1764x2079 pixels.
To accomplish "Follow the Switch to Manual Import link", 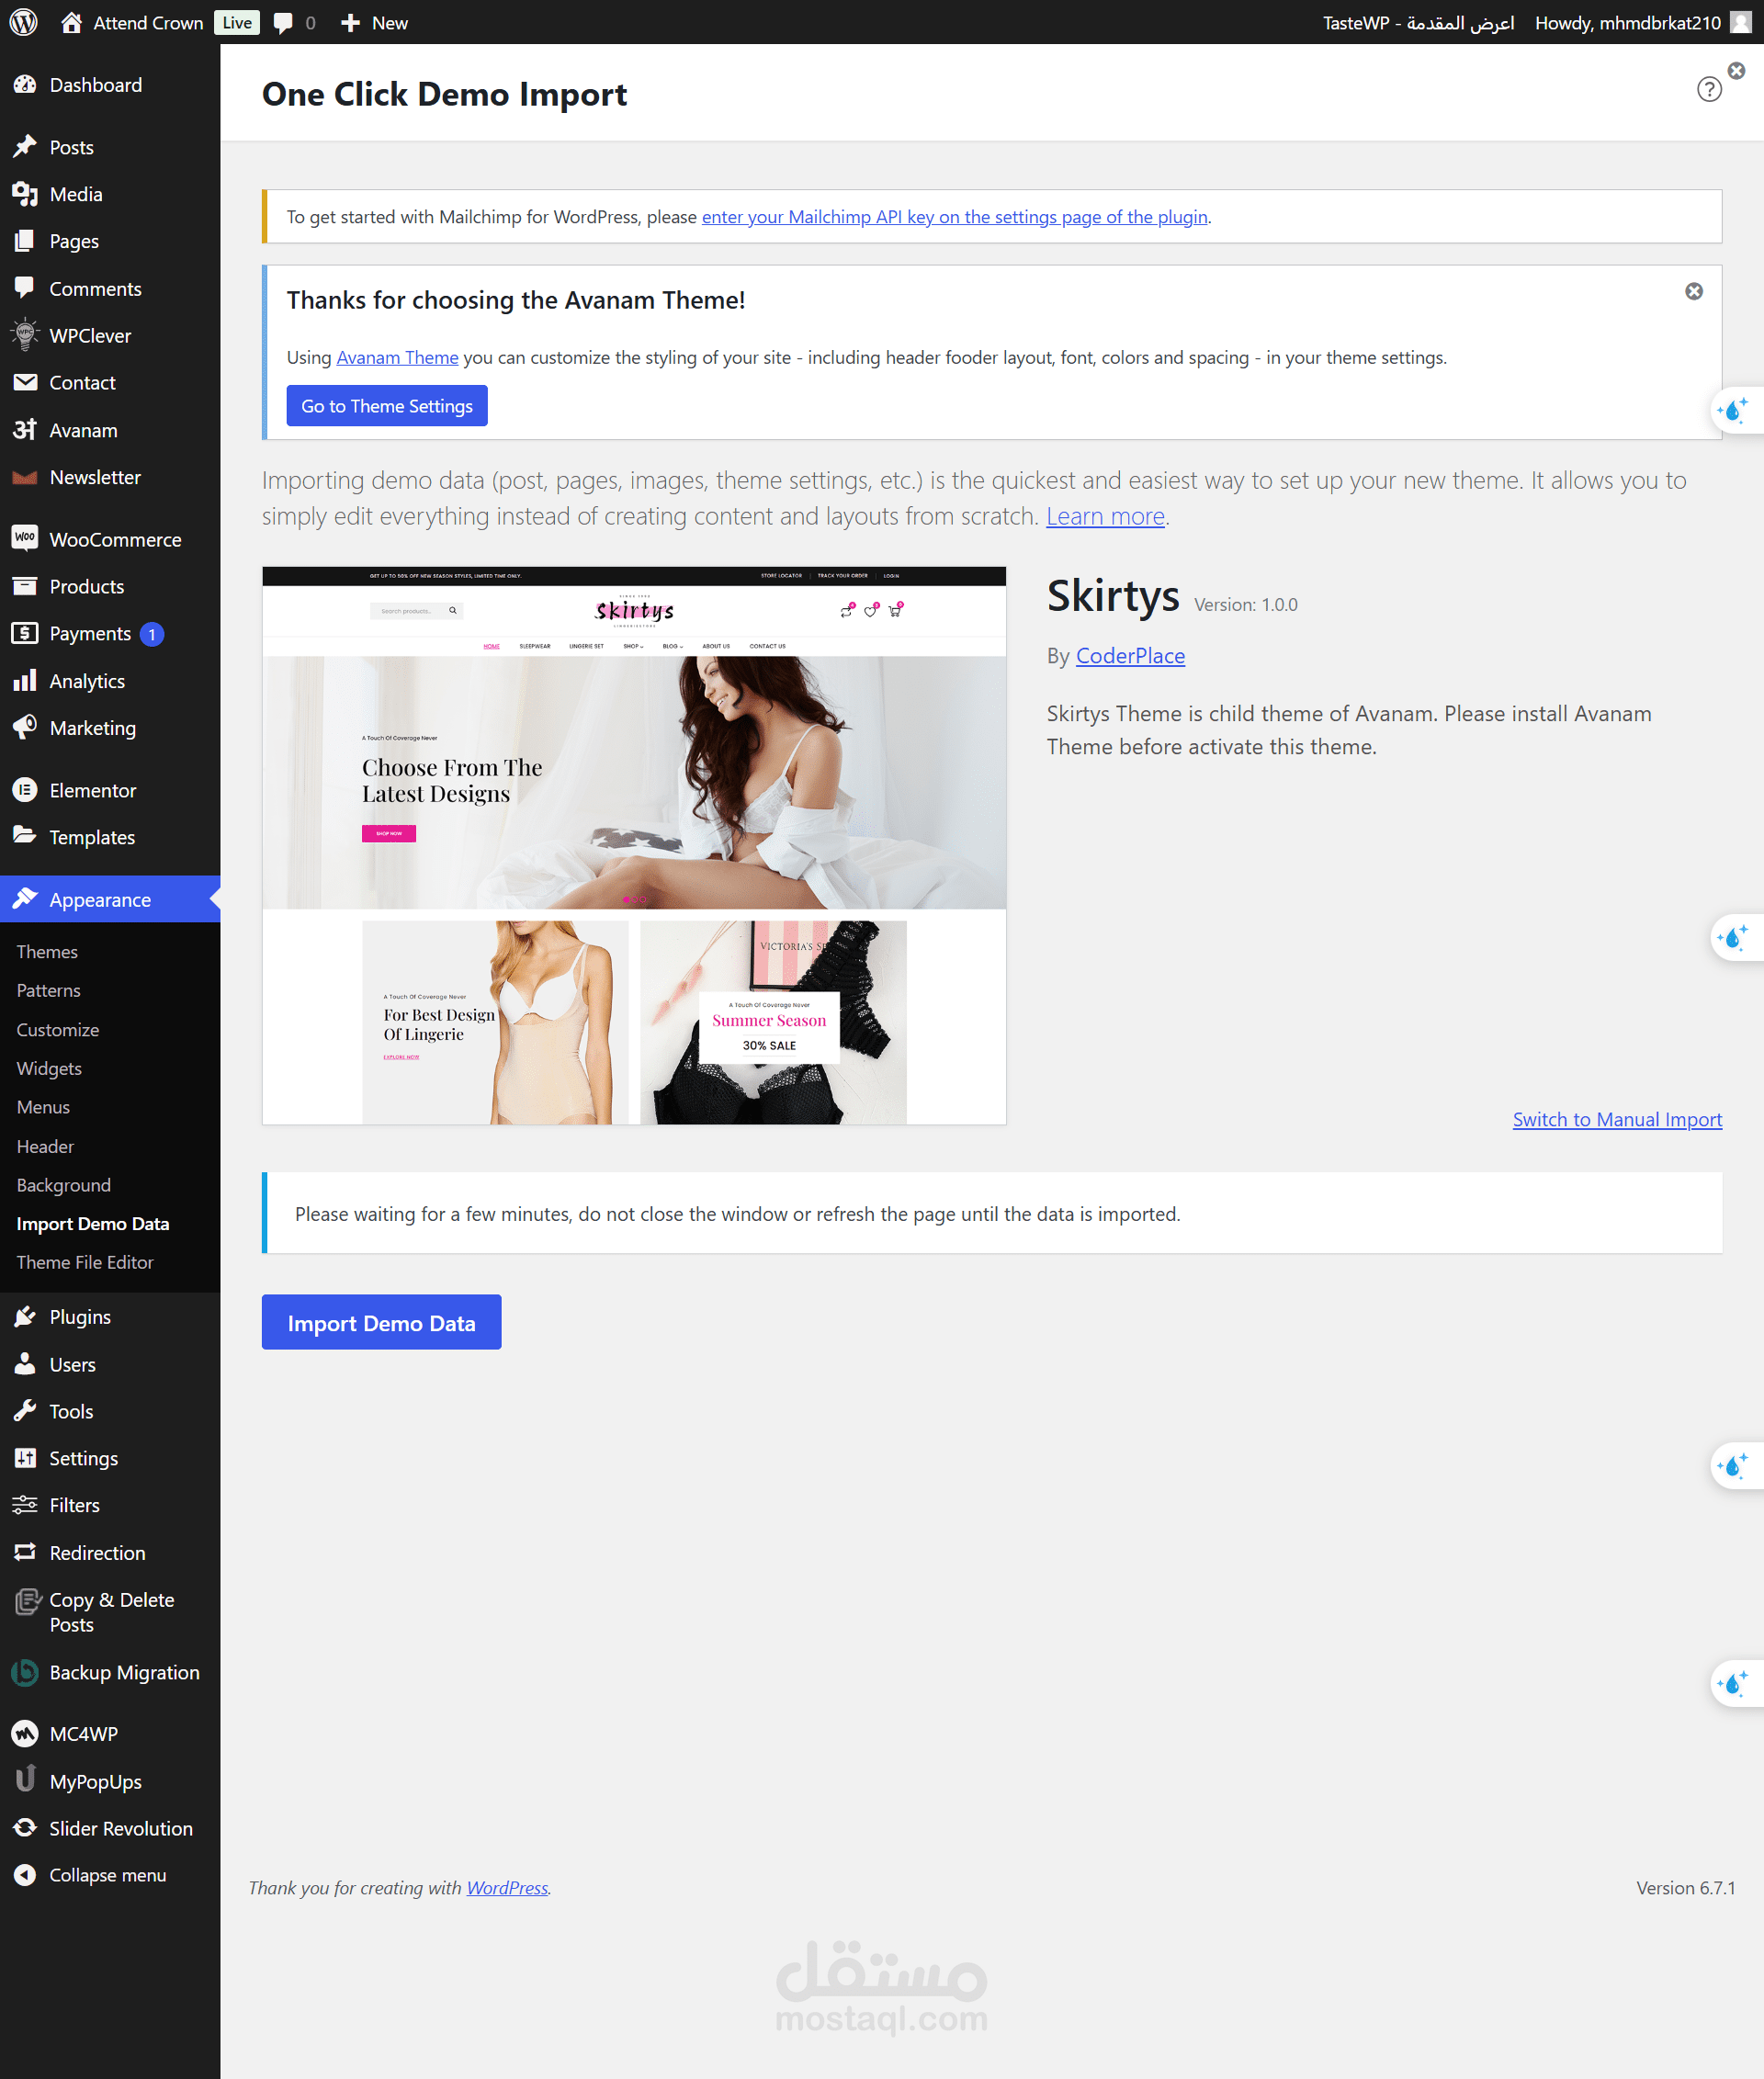I will pos(1616,1119).
